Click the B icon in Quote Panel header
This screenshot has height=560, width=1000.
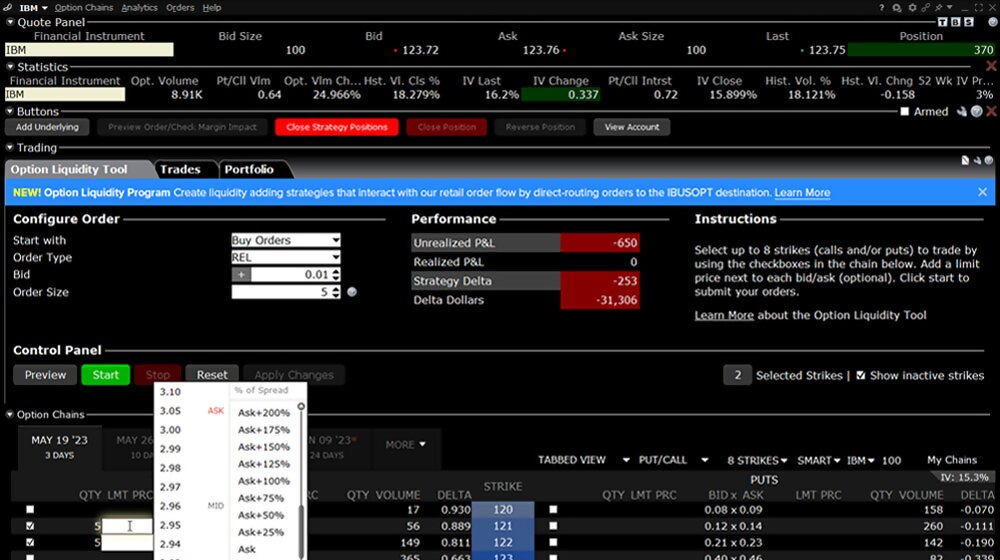click(955, 22)
